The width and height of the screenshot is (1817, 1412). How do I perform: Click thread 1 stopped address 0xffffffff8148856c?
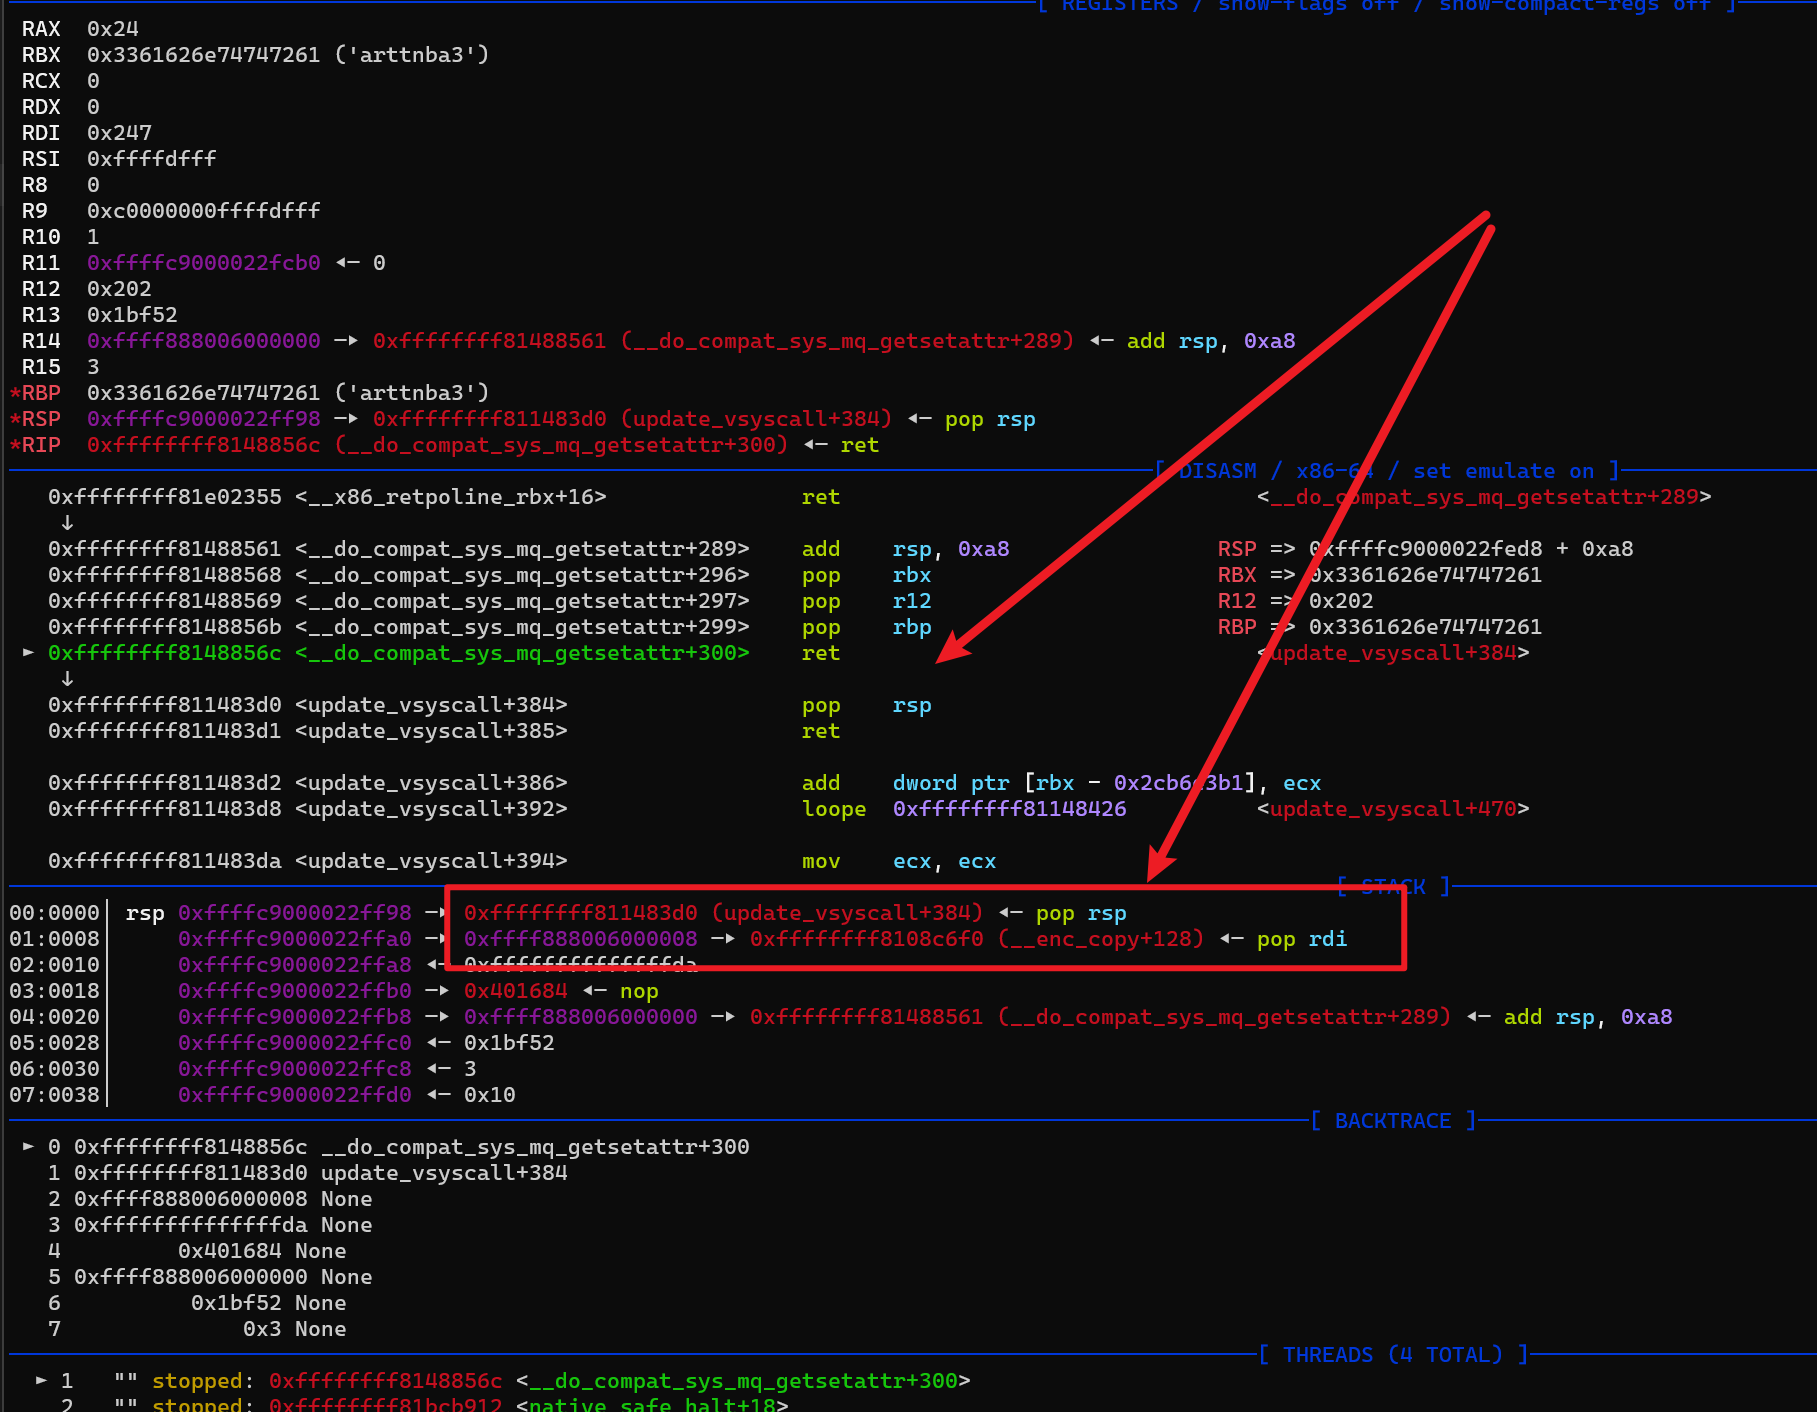[385, 1381]
